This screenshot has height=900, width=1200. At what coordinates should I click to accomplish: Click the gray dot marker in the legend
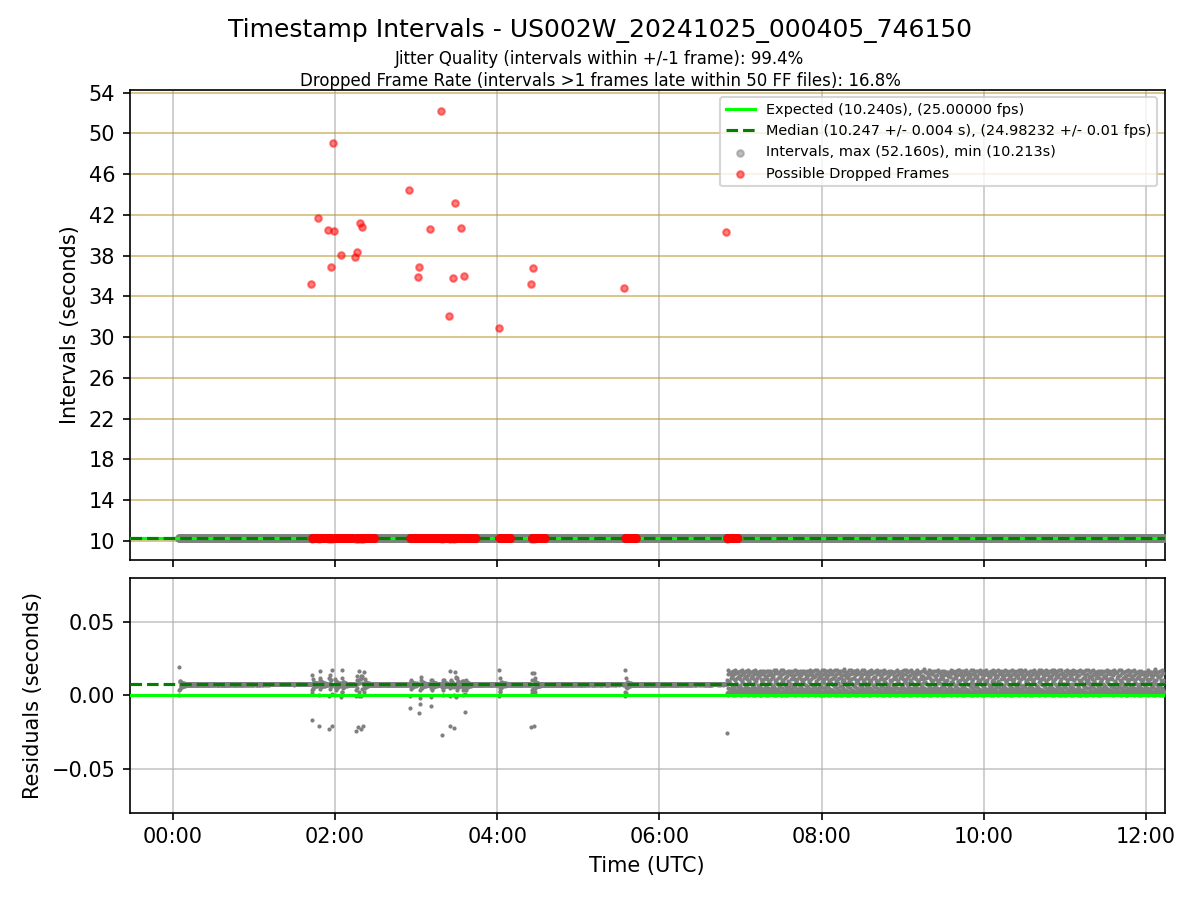coord(740,153)
